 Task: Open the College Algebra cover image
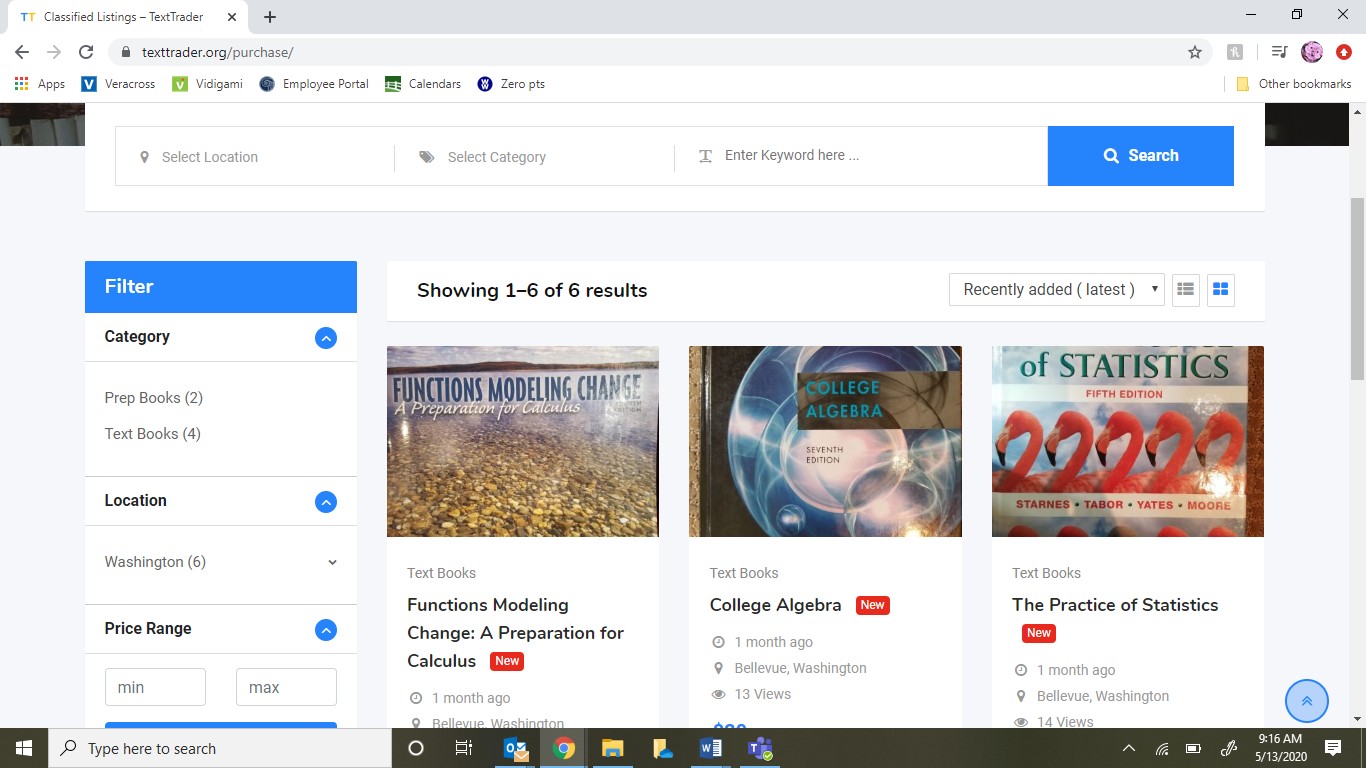825,441
